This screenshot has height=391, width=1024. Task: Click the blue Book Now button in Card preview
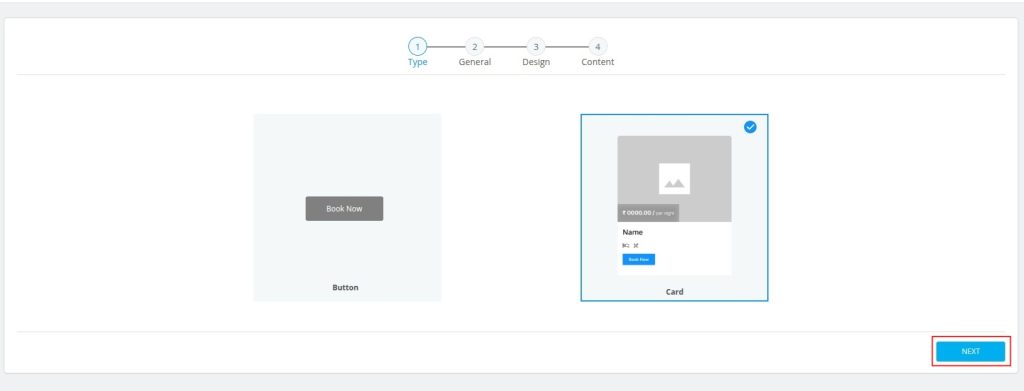point(639,259)
